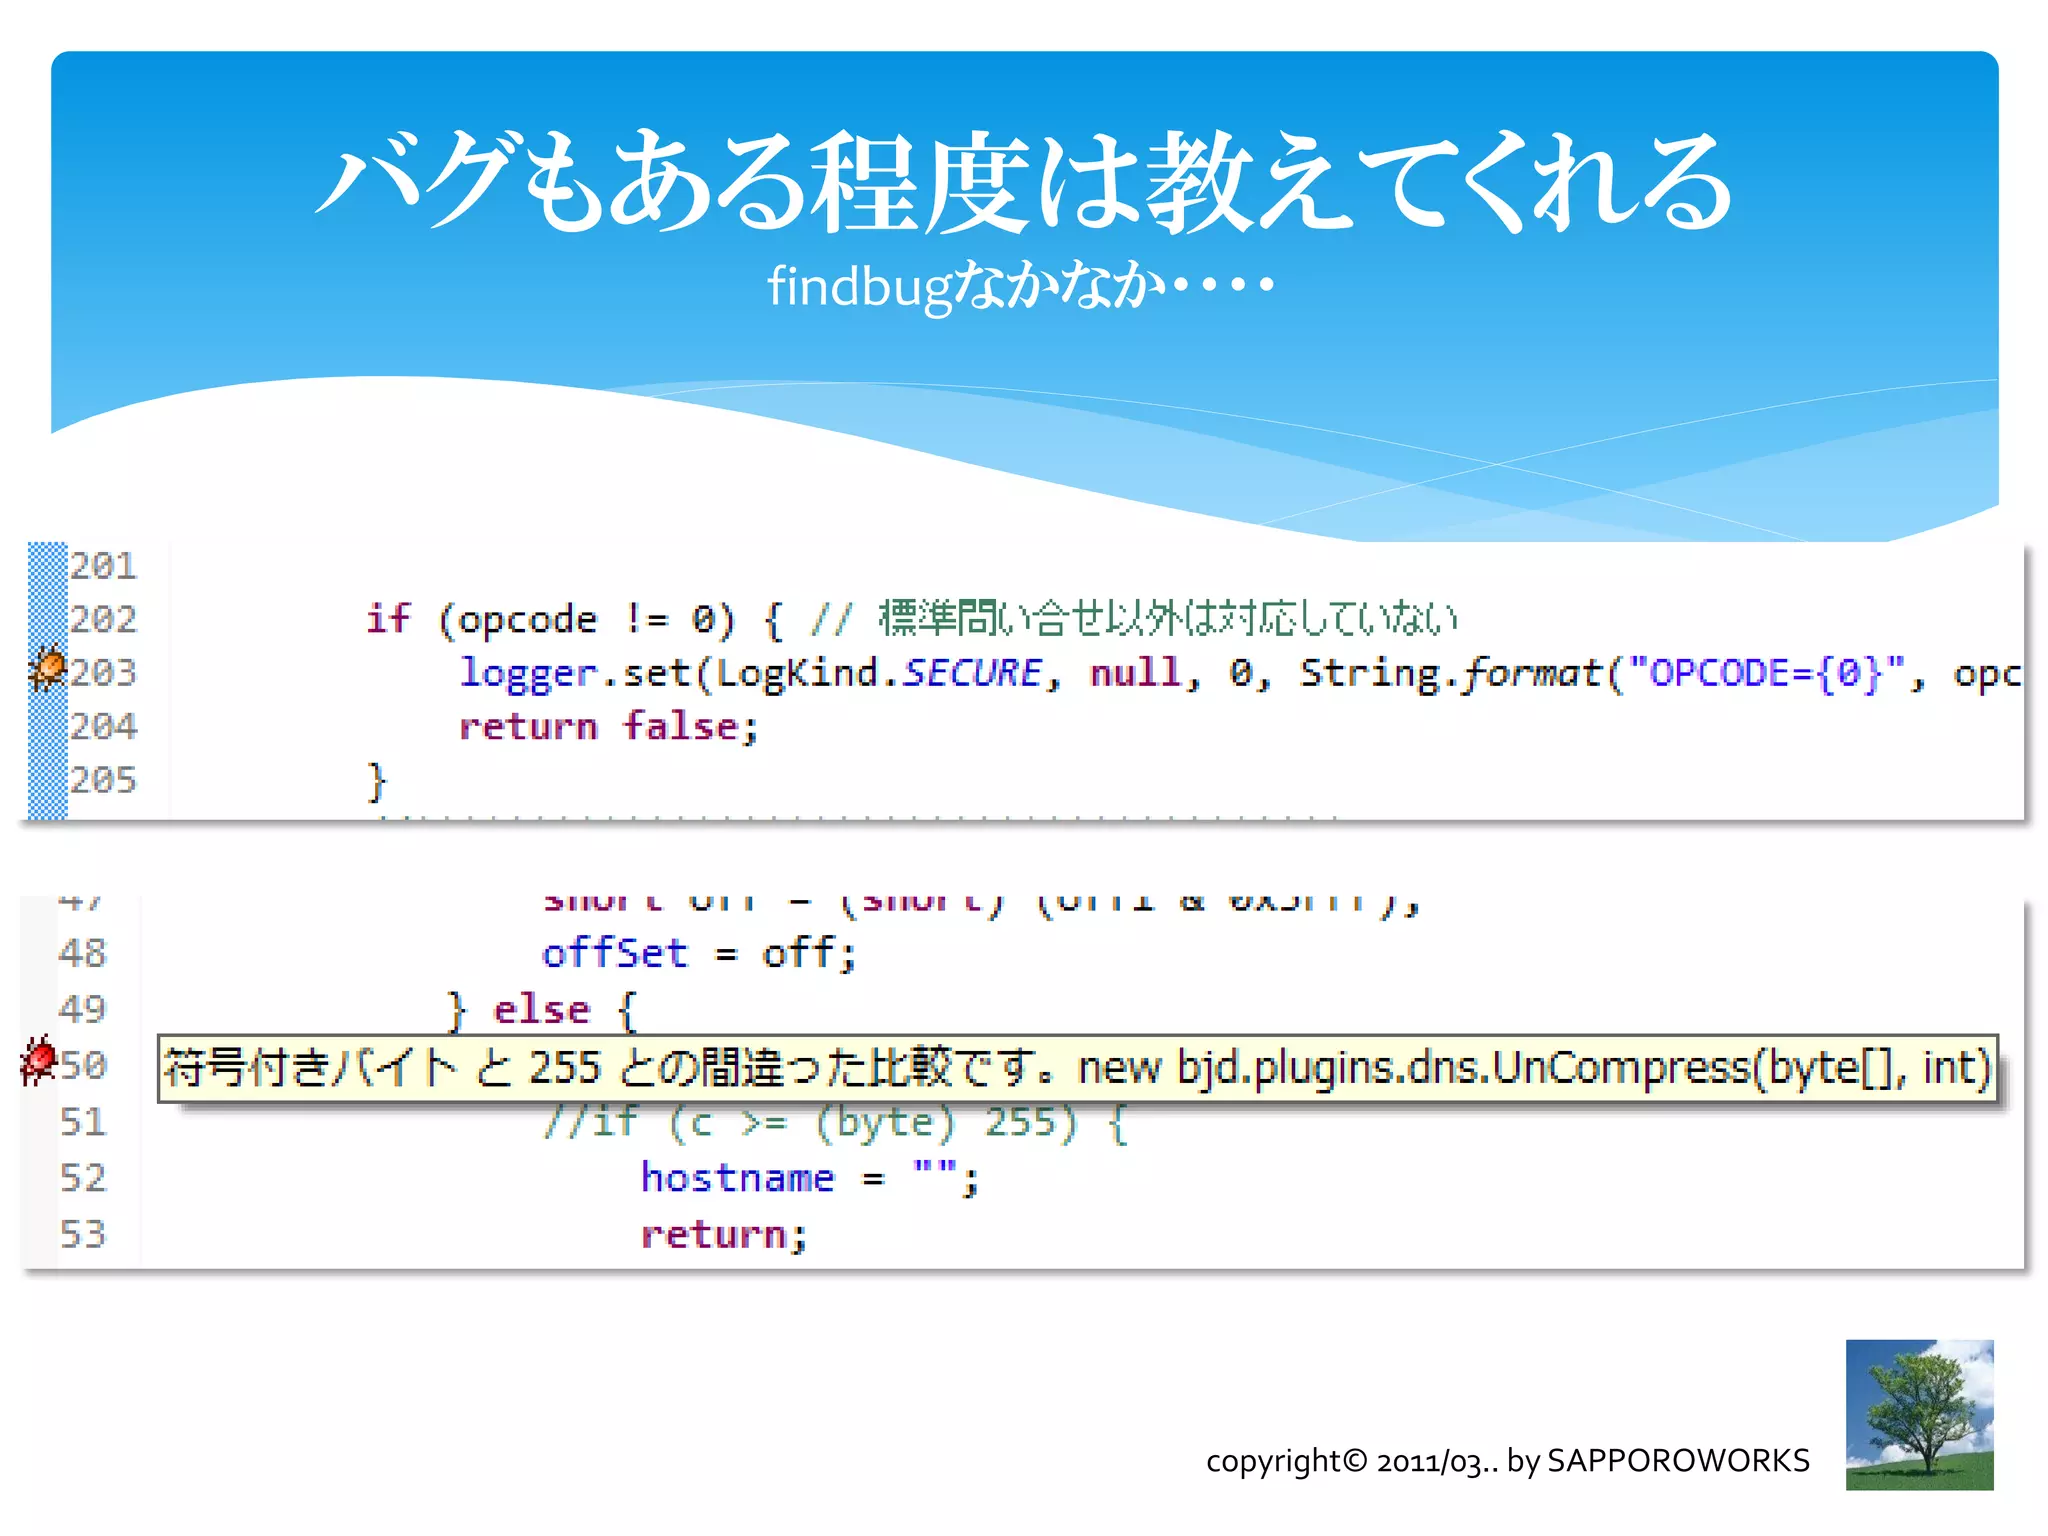
Task: Click the blue marker column beside line 201
Action: [x=47, y=566]
